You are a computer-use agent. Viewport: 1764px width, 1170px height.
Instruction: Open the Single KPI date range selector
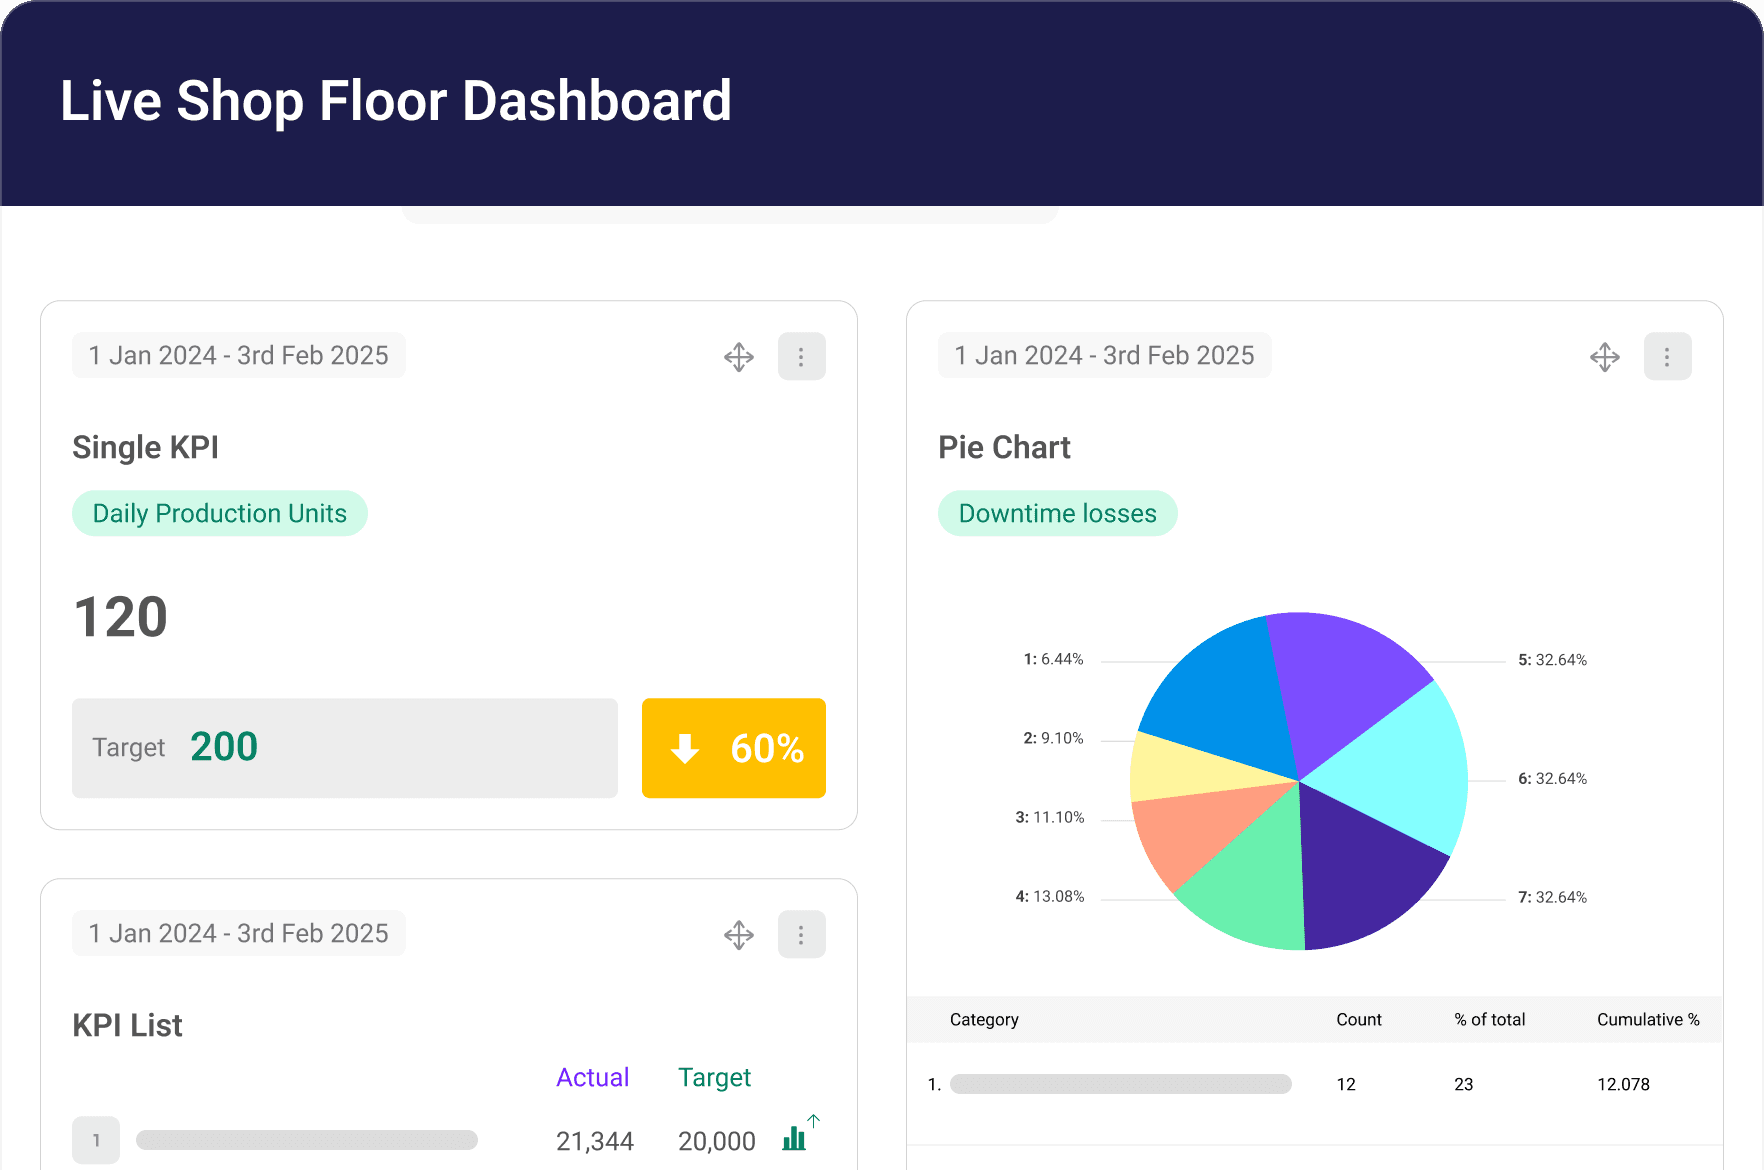coord(238,356)
